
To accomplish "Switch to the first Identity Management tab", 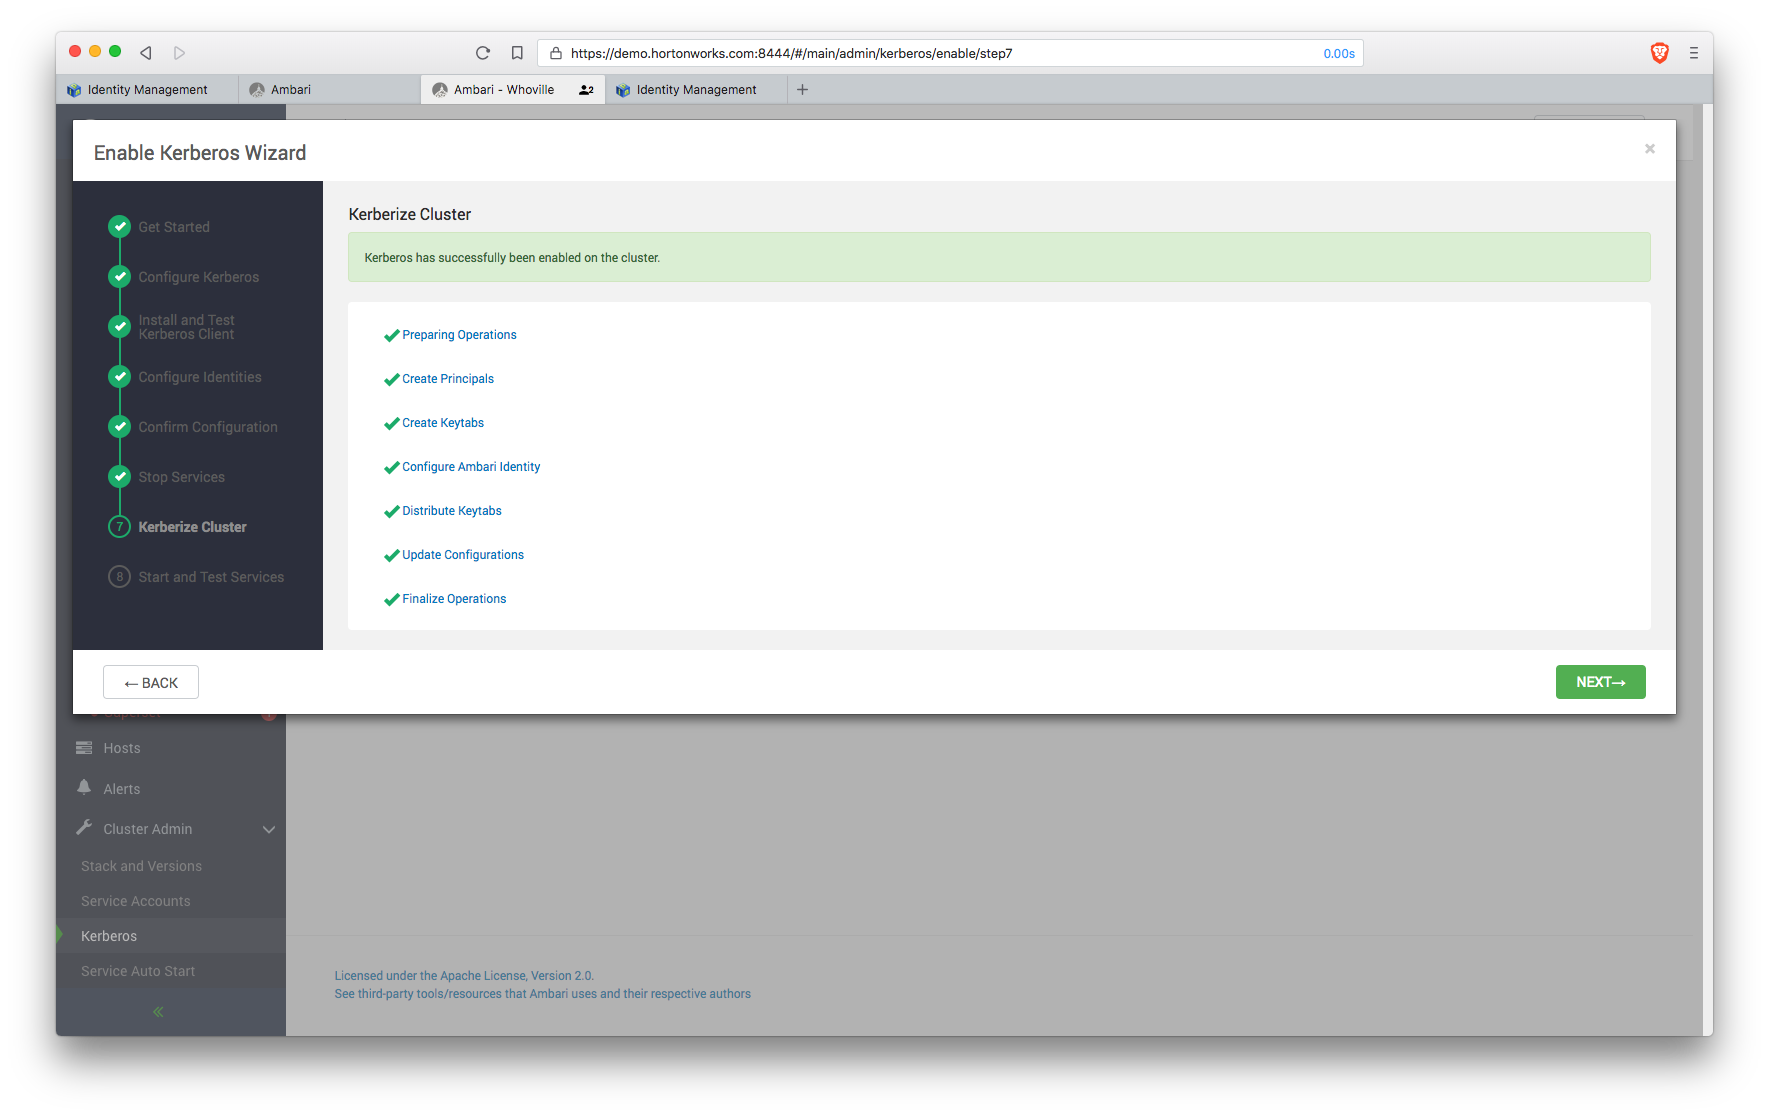I will point(147,90).
